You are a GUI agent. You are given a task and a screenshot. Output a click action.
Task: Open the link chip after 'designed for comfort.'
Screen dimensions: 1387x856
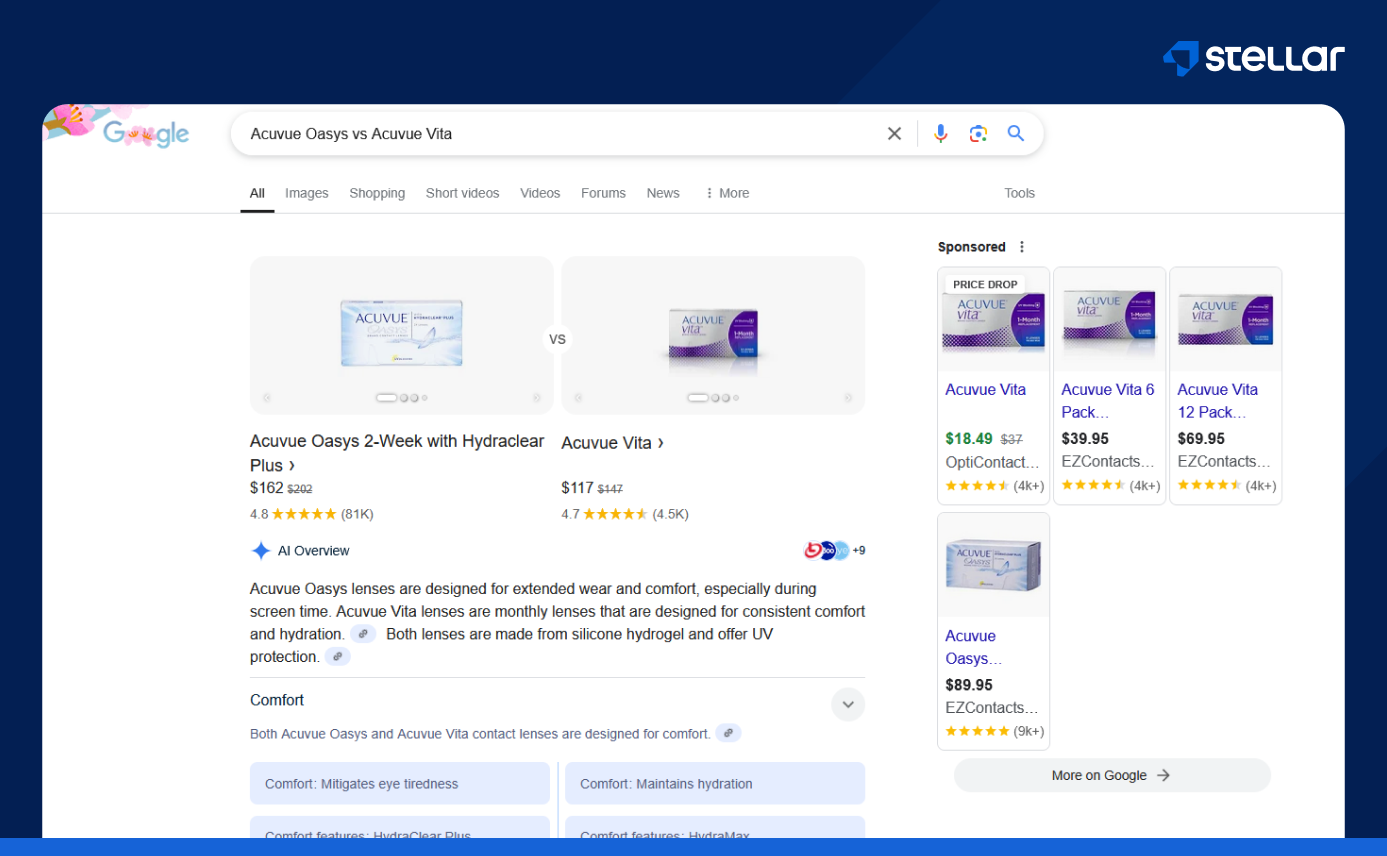pos(729,734)
